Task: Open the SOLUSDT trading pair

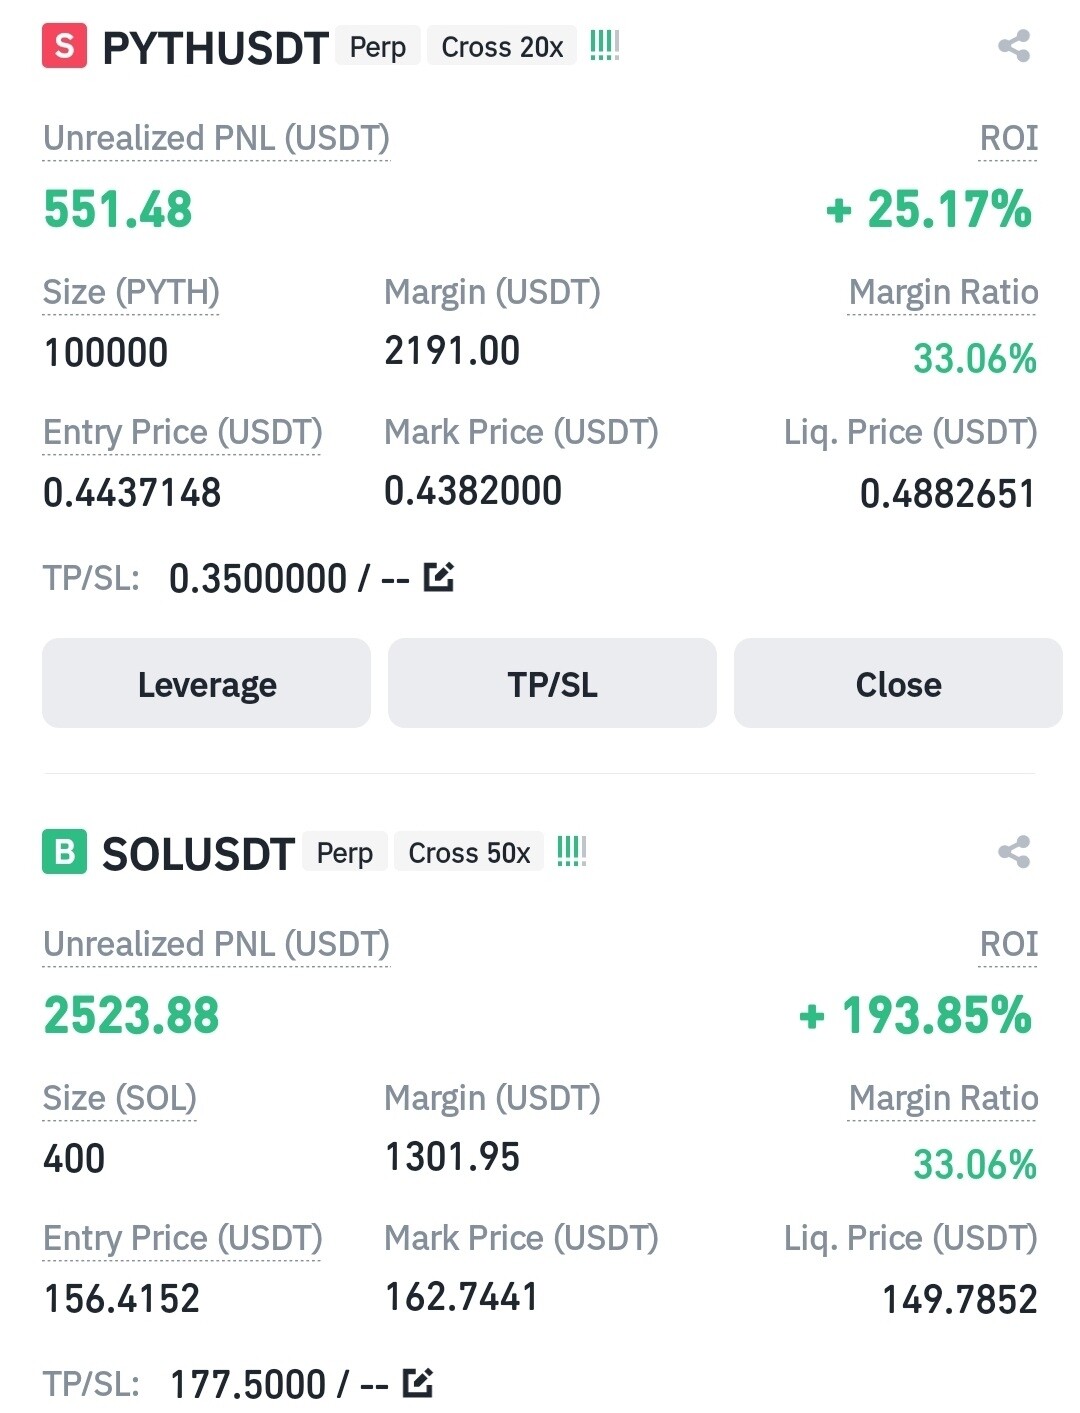Action: (198, 854)
